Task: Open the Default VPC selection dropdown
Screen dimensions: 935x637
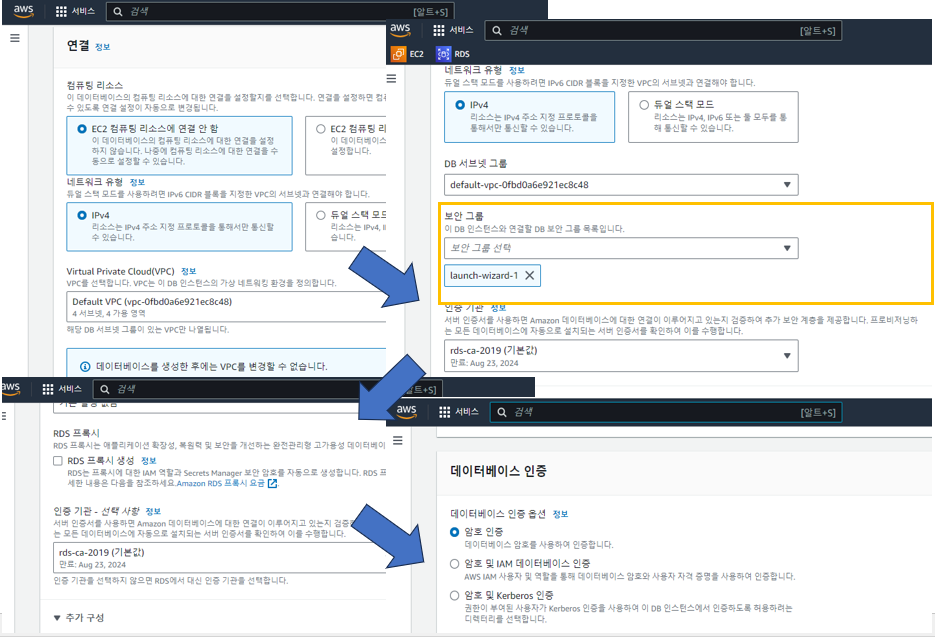Action: point(226,307)
